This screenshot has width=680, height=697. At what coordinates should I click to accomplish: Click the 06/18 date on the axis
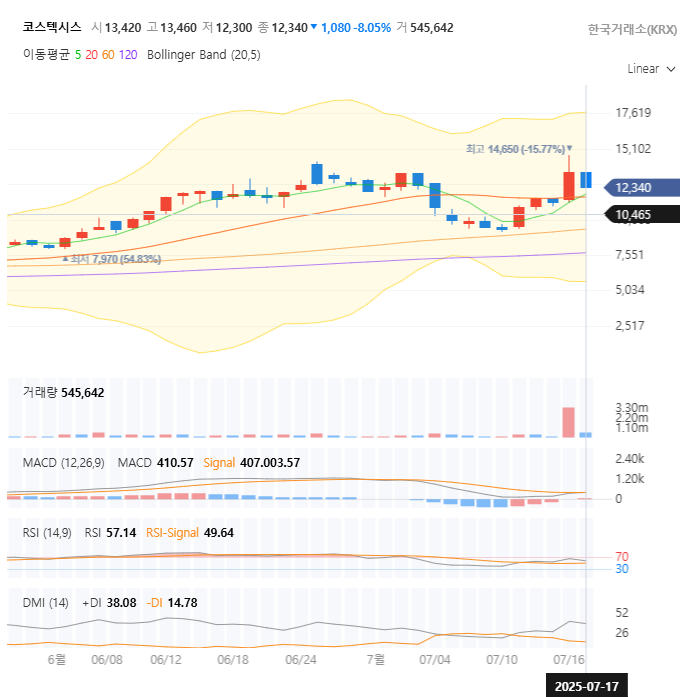coord(233,660)
